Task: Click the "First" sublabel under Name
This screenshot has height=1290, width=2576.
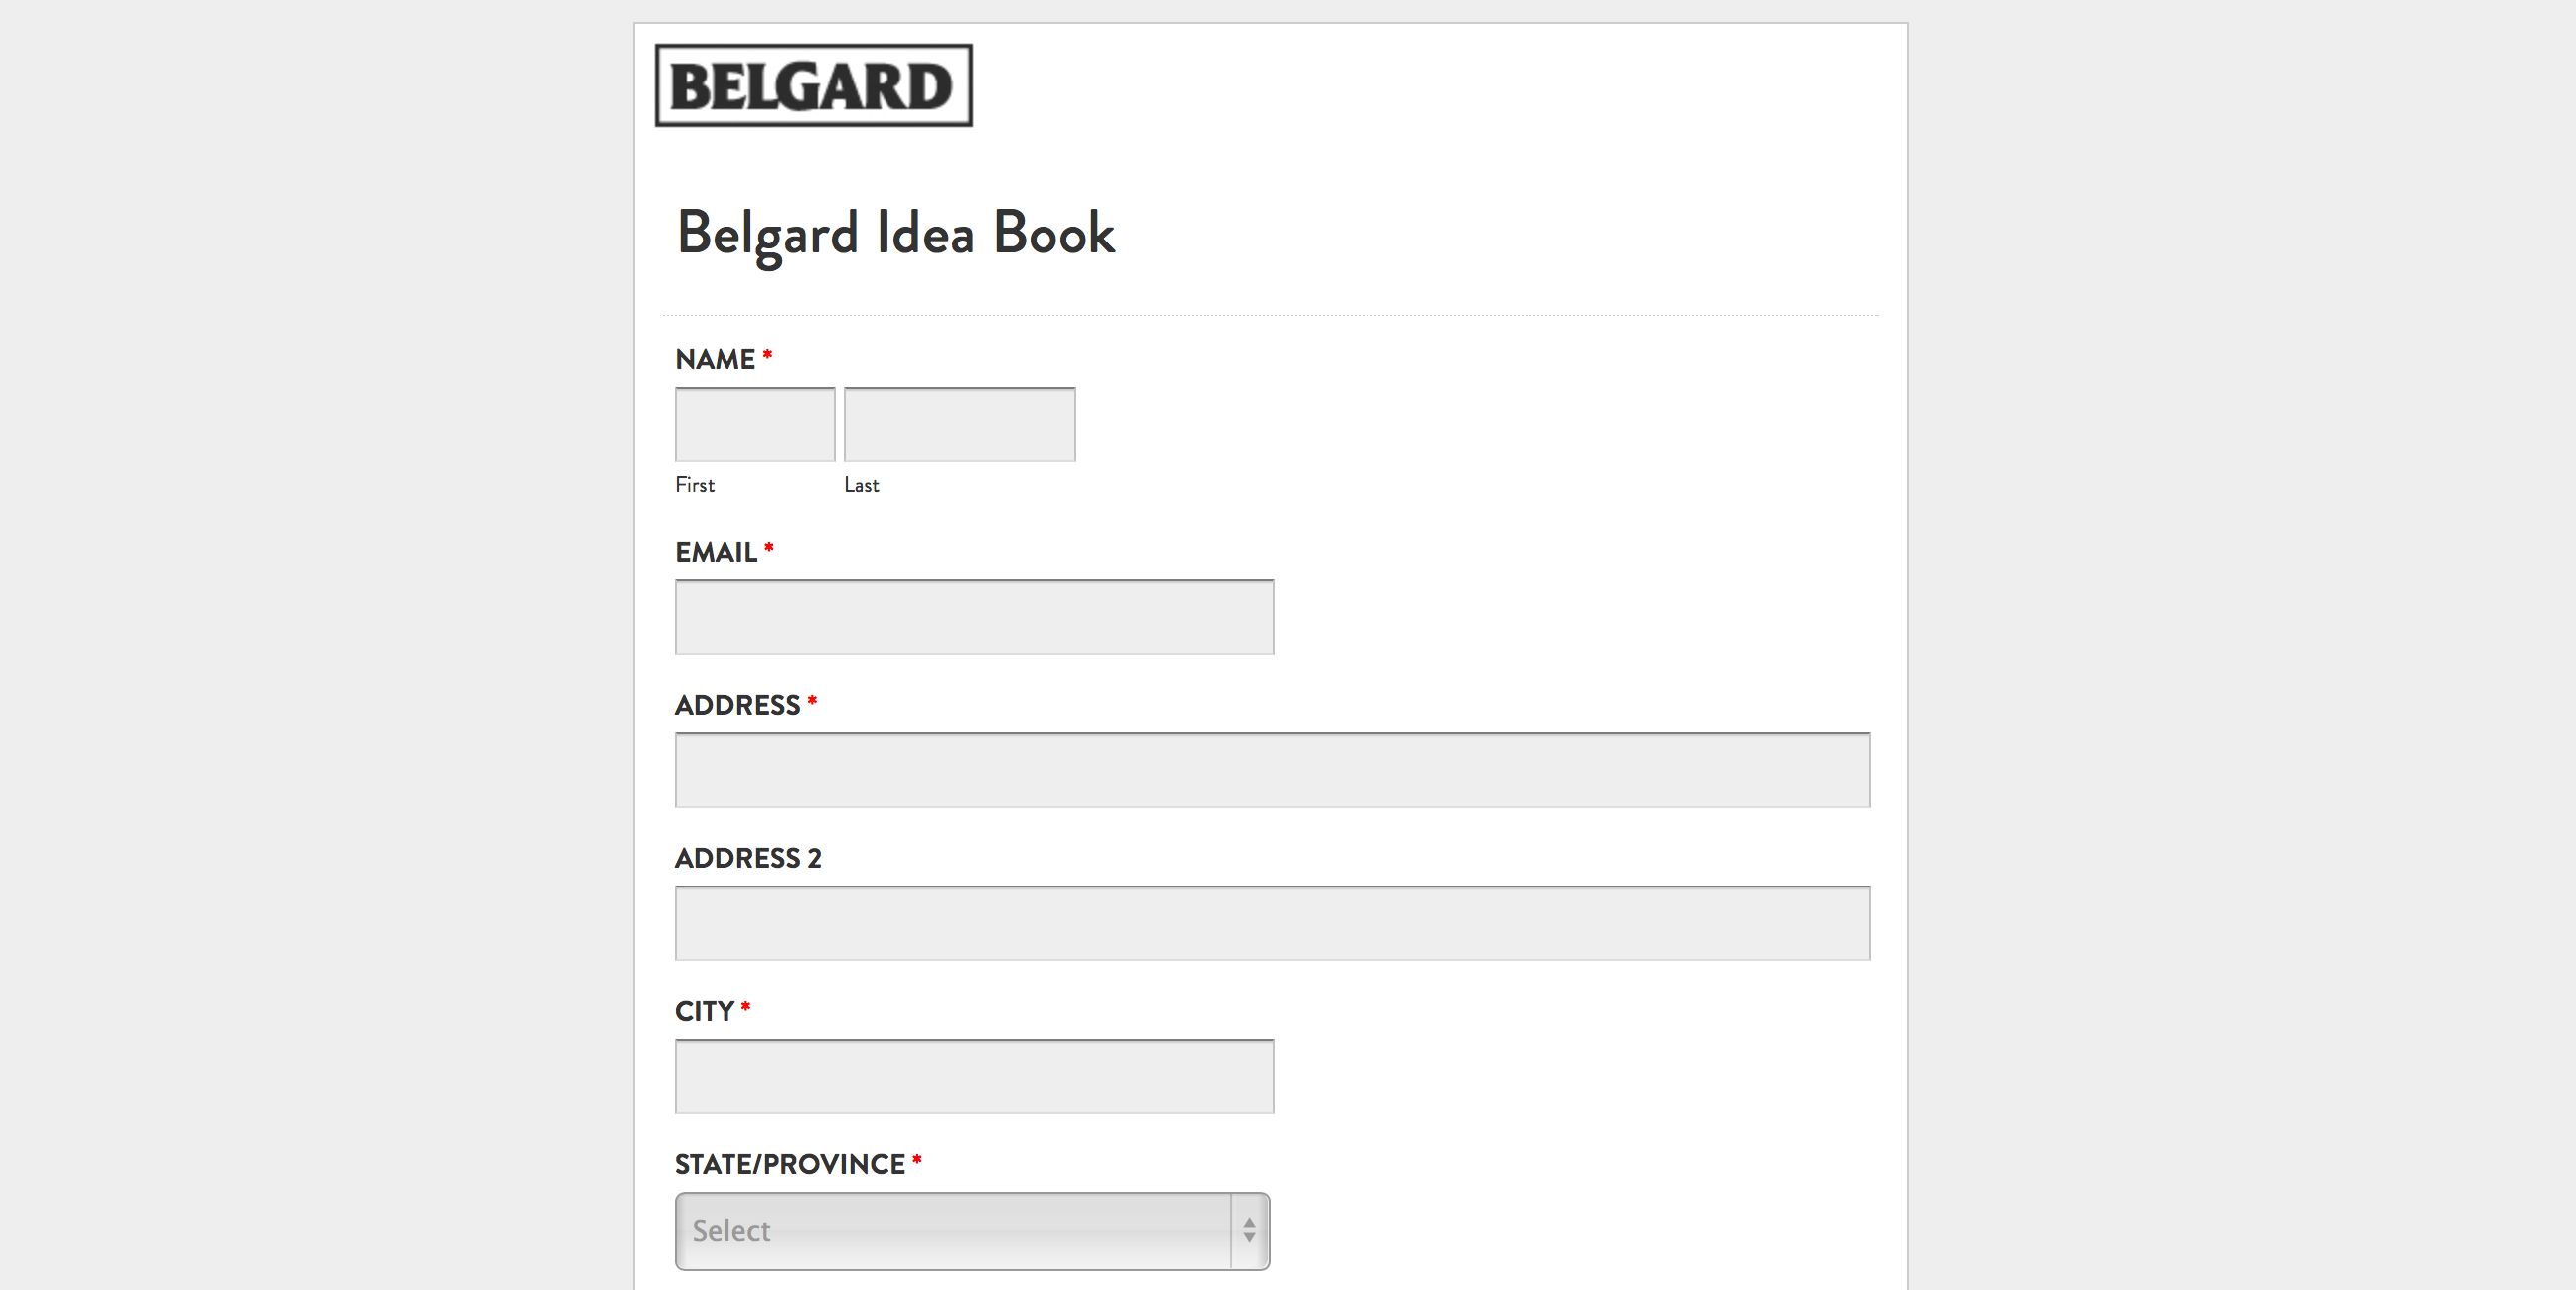Action: pyautogui.click(x=695, y=485)
